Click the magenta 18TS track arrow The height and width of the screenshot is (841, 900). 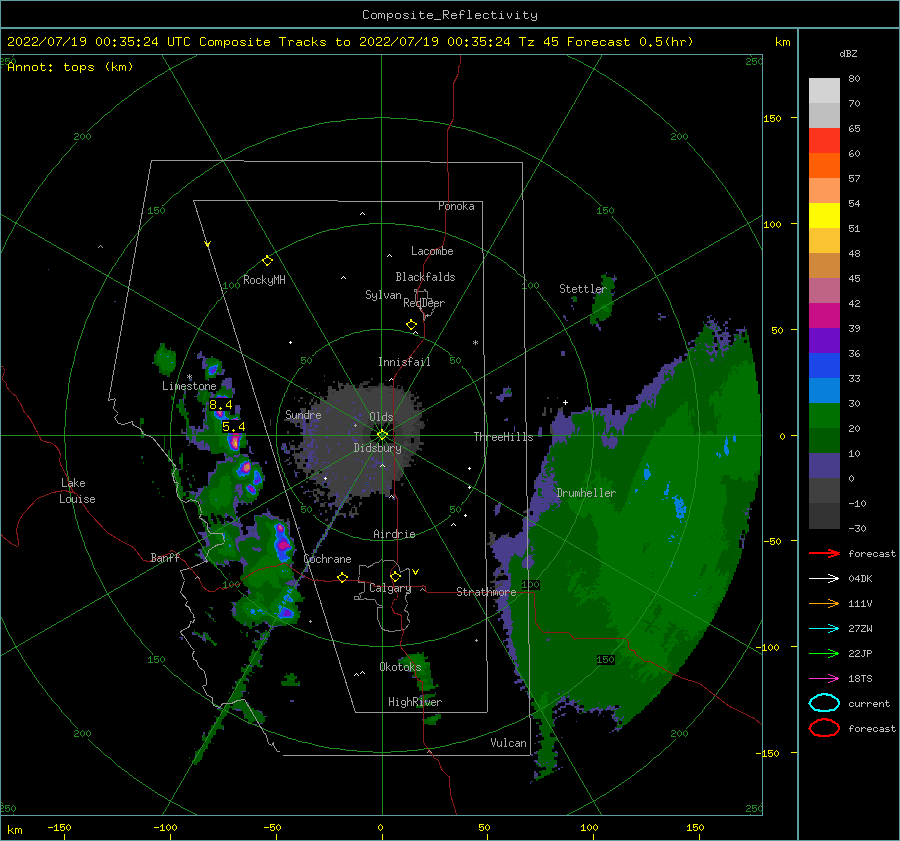pos(824,679)
